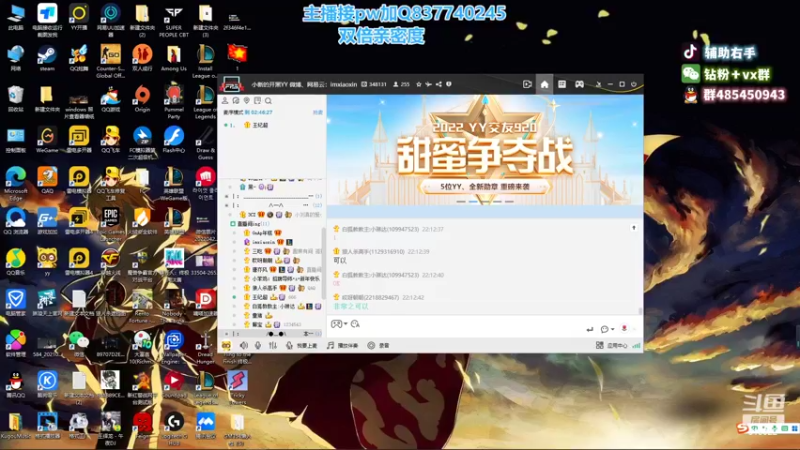Click the red gift icon in chat input bar
The height and width of the screenshot is (450, 800).
coord(624,329)
